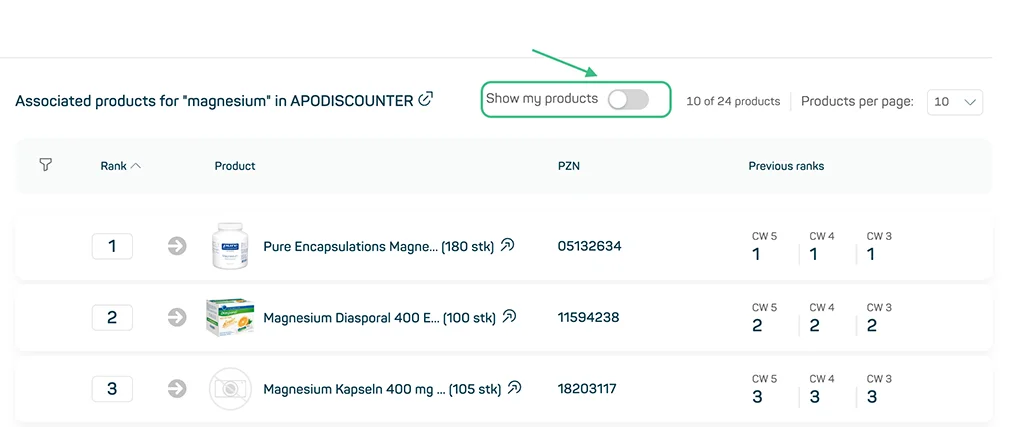Viewport: 1010px width, 427px height.
Task: Click the rank 3 number box
Action: coord(112,389)
